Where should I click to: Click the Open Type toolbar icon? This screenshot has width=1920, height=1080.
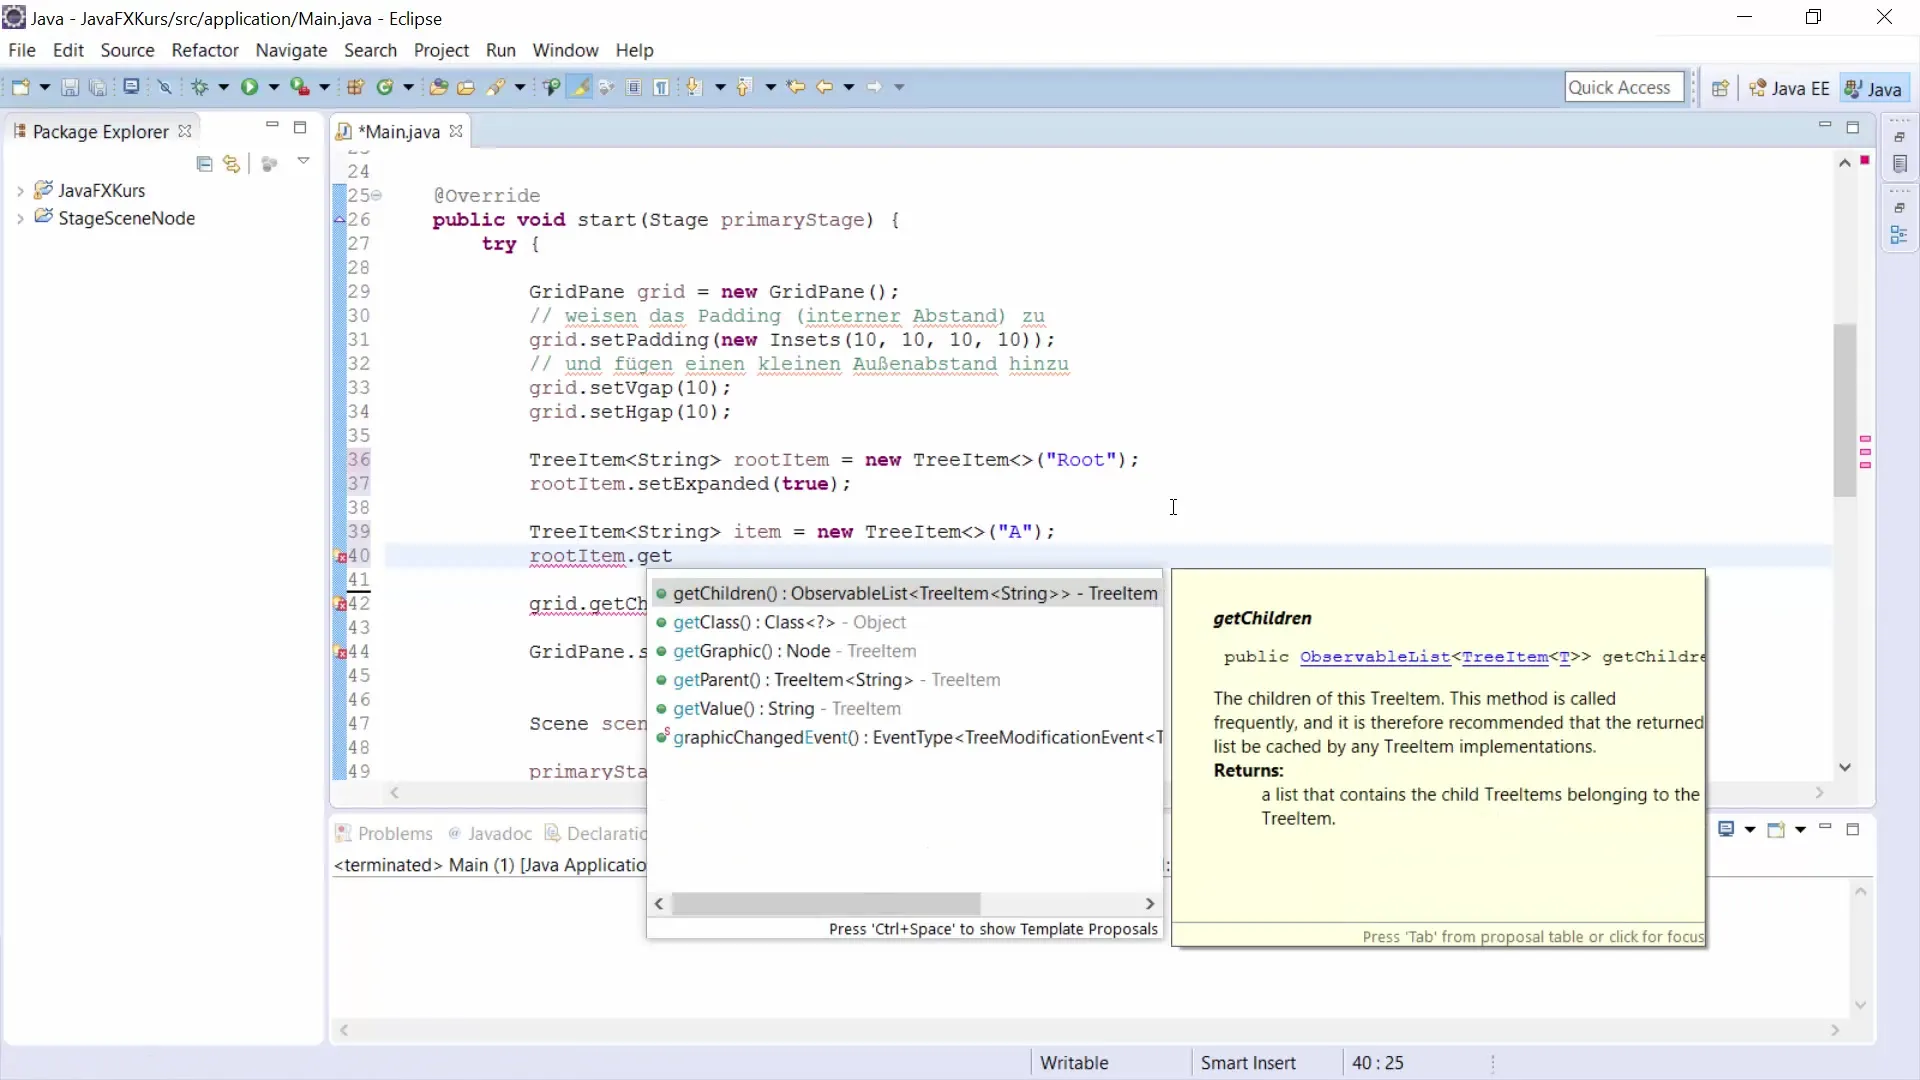438,87
